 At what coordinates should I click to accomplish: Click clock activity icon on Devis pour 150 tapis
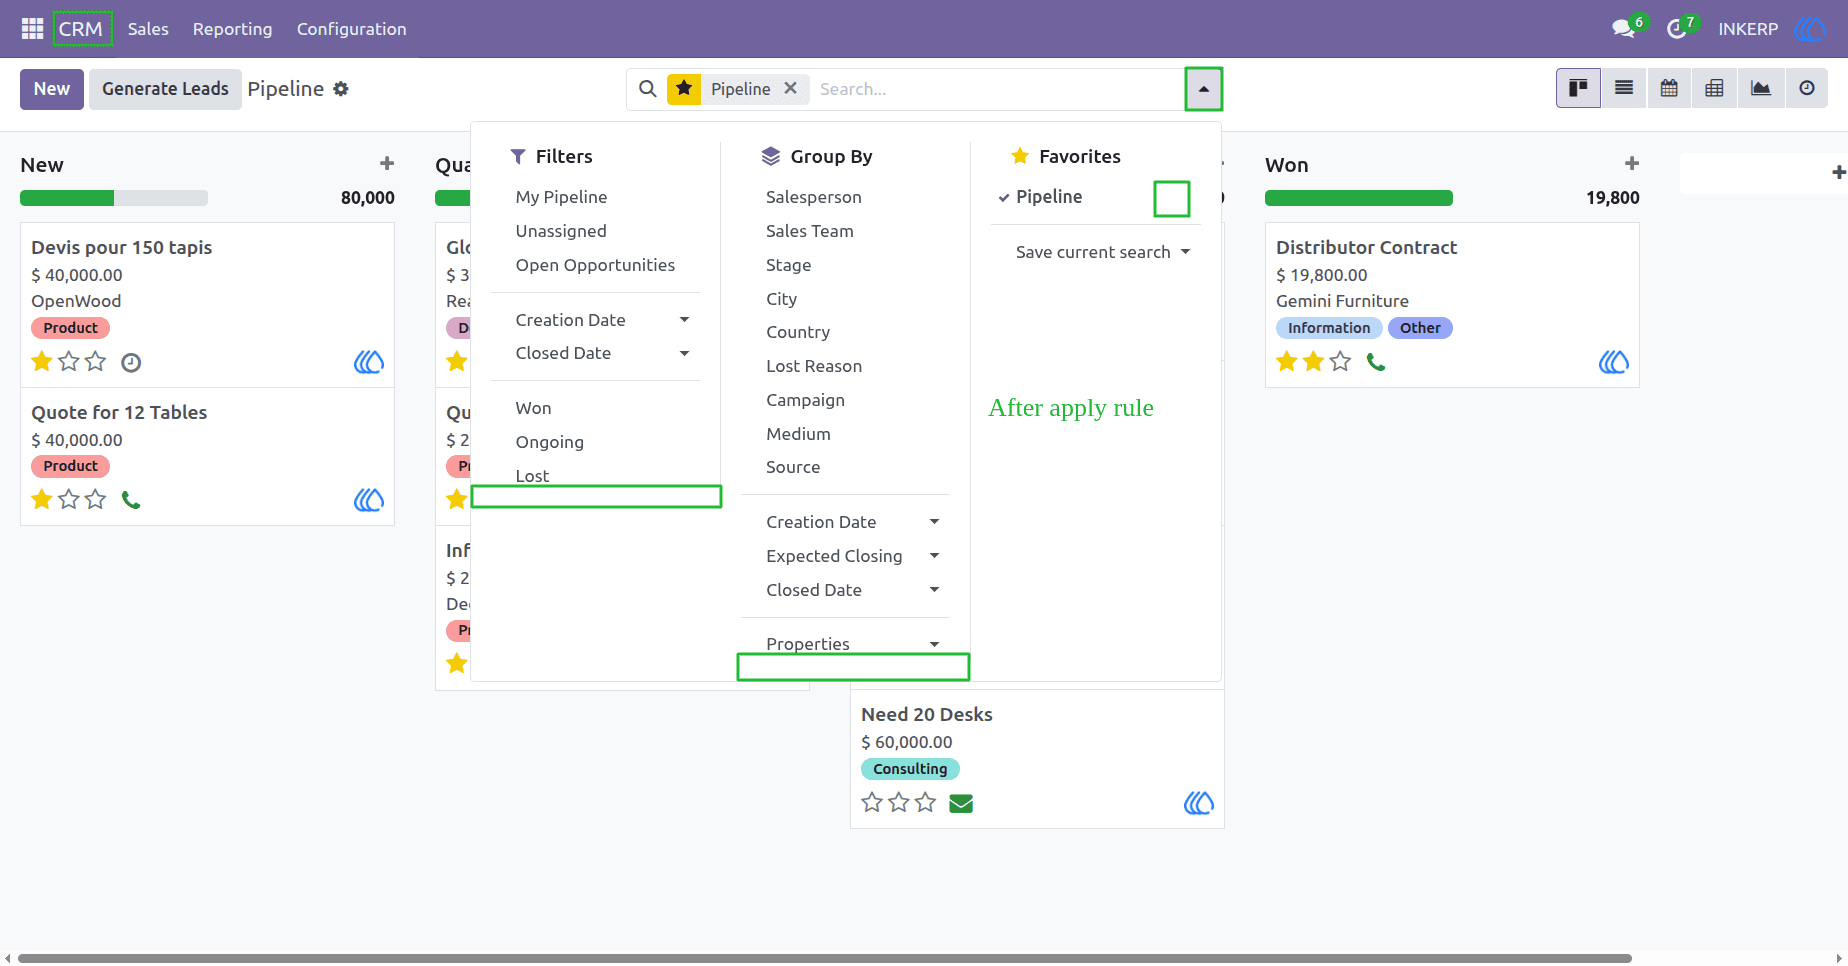pos(131,362)
